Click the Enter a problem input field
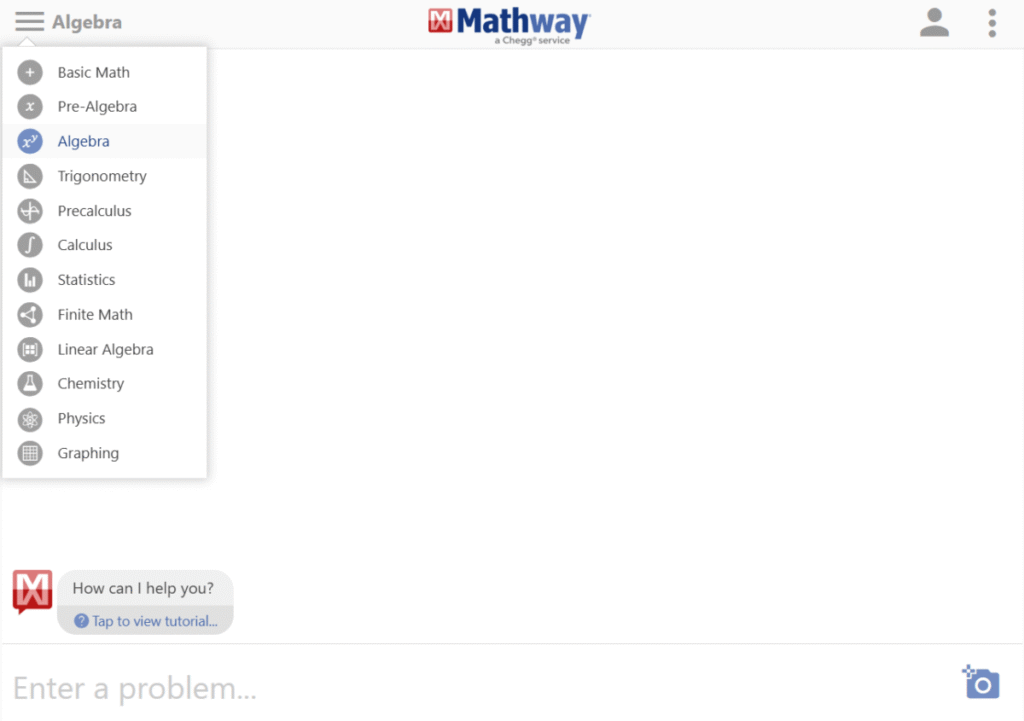The image size is (1024, 721). pos(483,688)
